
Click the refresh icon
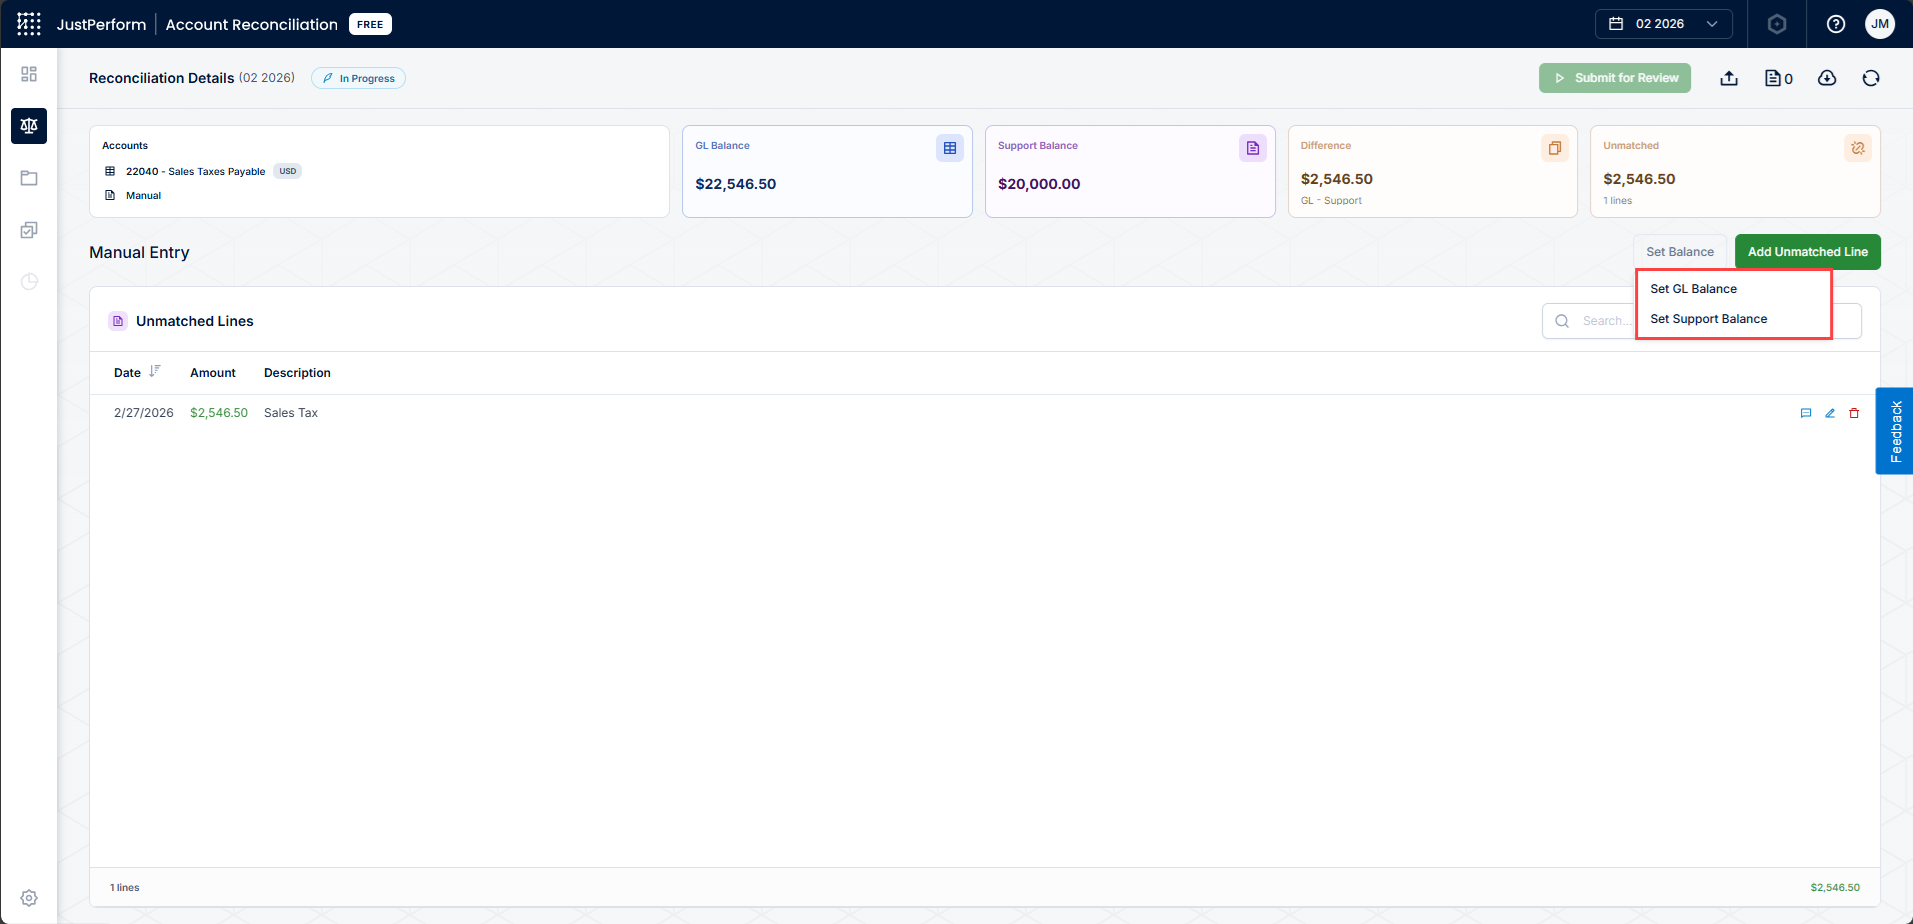coord(1871,78)
